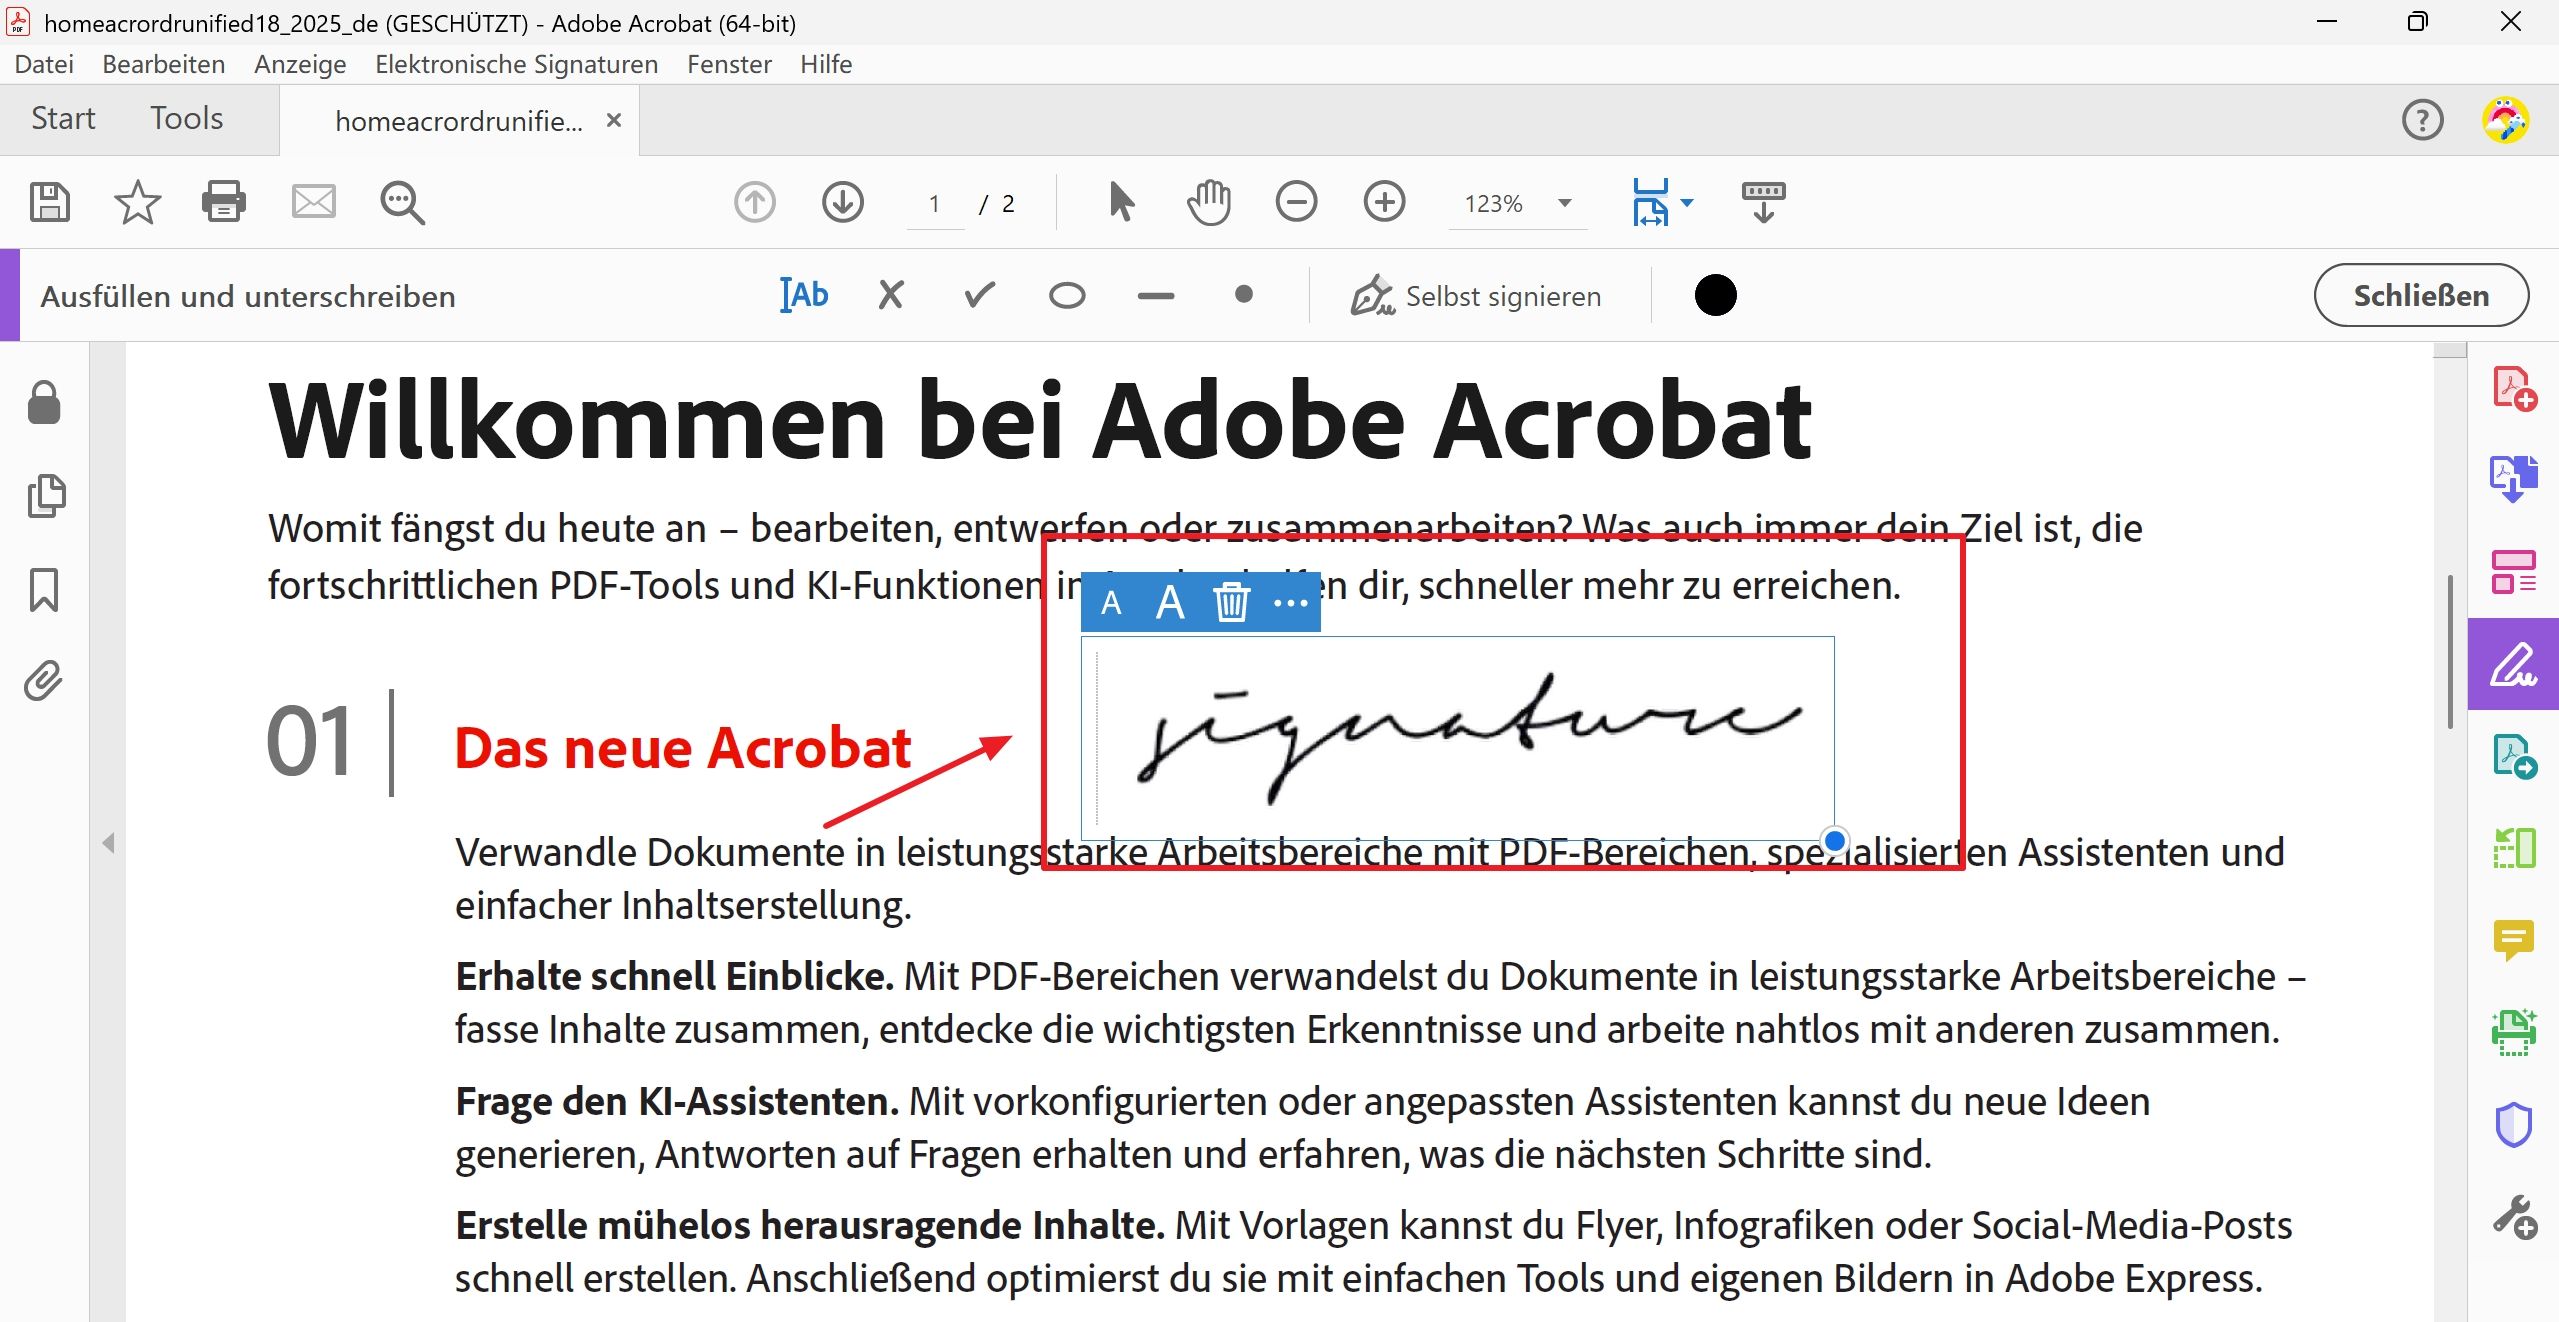Select the cross mark (X) tool
2559x1322 pixels.
point(890,295)
